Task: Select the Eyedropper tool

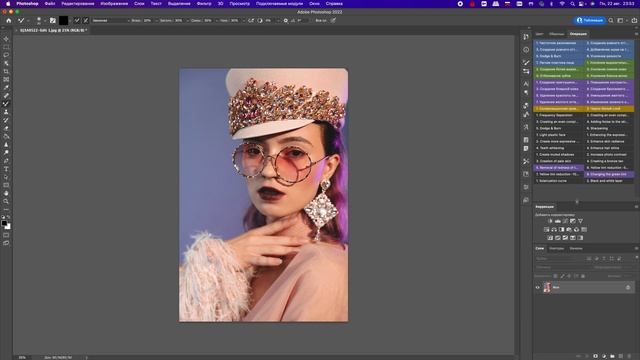Action: click(x=6, y=87)
